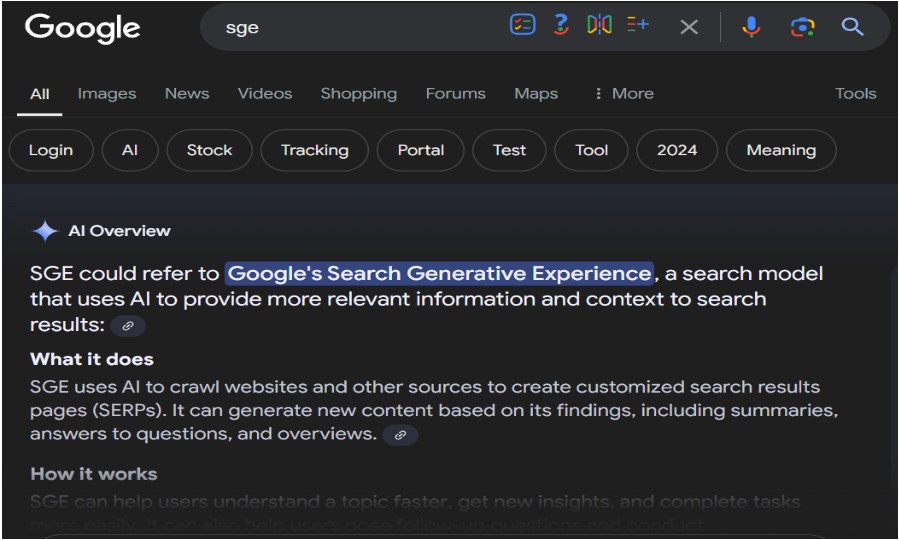Image resolution: width=899 pixels, height=540 pixels.
Task: Select the Test filter chip
Action: tap(509, 150)
